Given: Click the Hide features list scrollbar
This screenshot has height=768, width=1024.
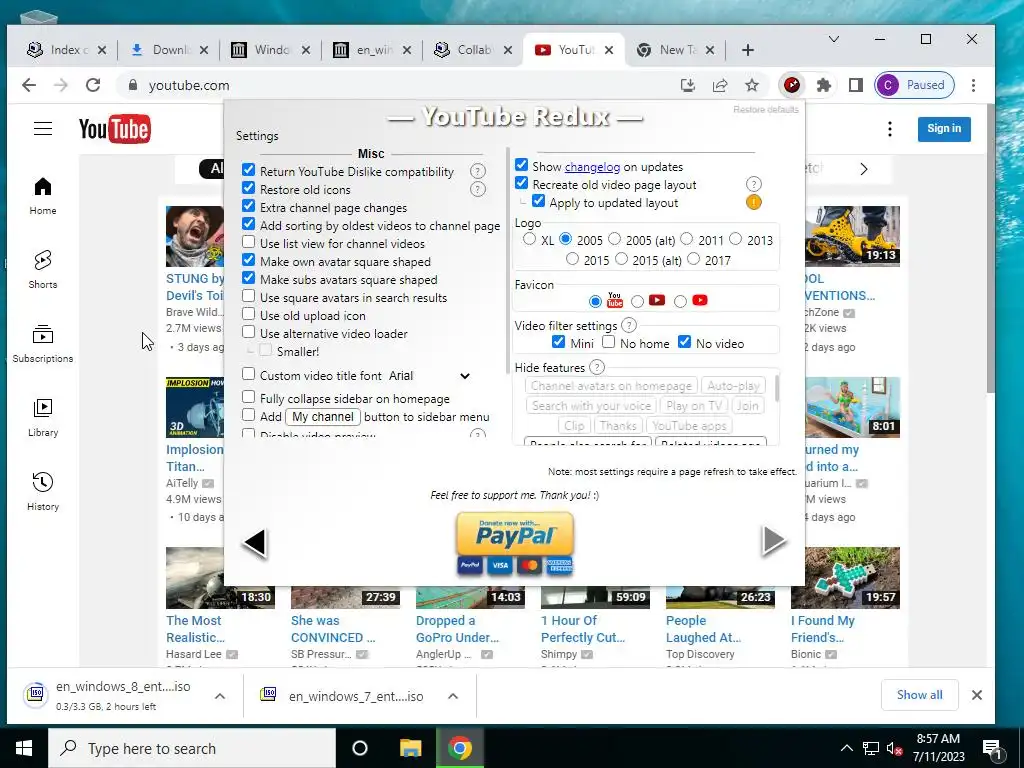Looking at the screenshot, I should [776, 389].
